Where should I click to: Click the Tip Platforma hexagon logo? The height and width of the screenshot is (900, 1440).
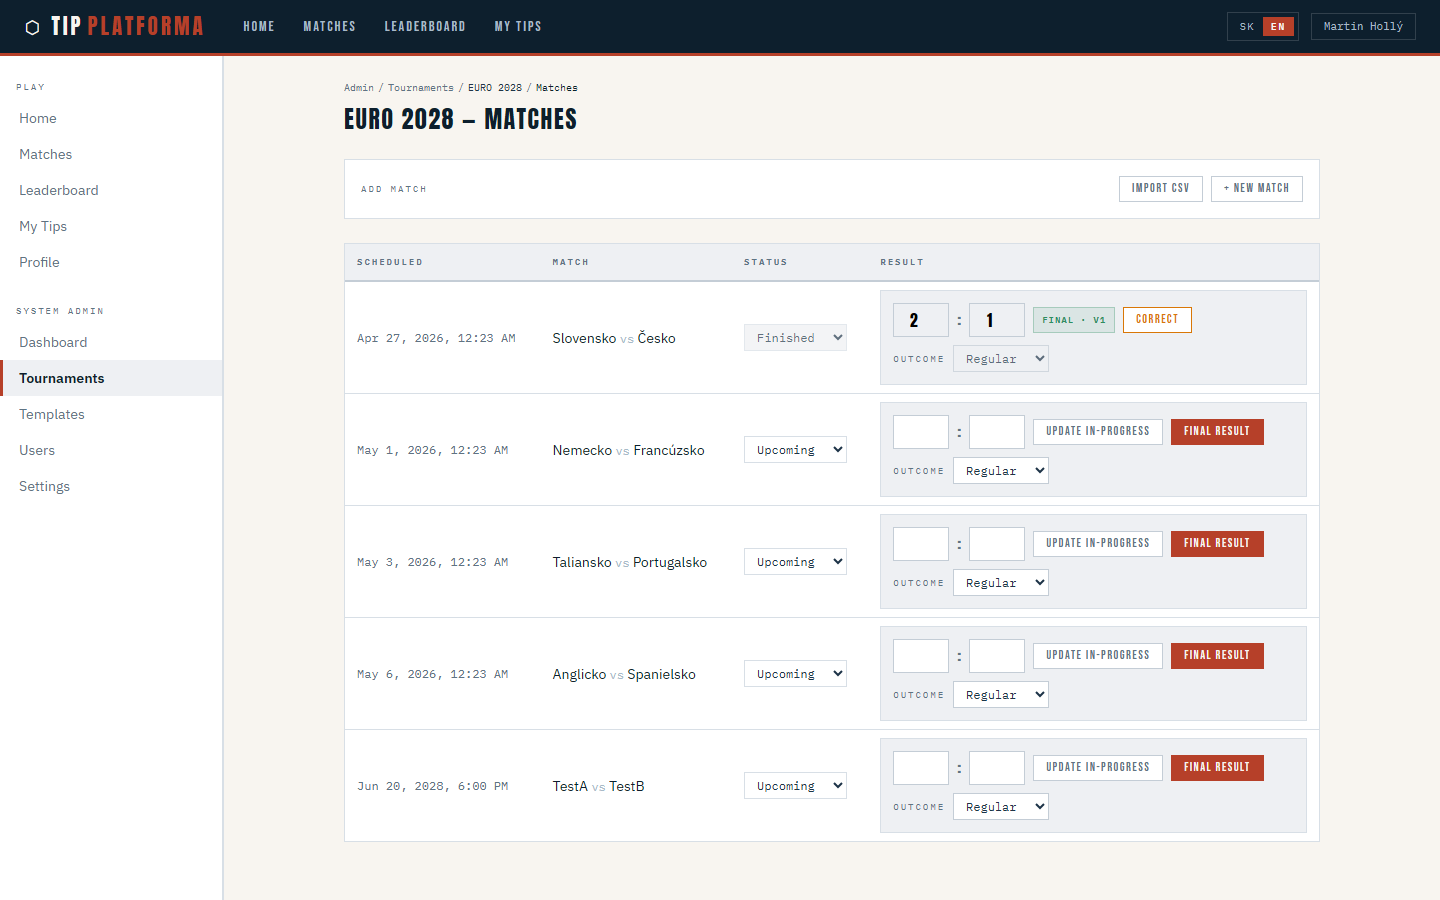[x=32, y=27]
